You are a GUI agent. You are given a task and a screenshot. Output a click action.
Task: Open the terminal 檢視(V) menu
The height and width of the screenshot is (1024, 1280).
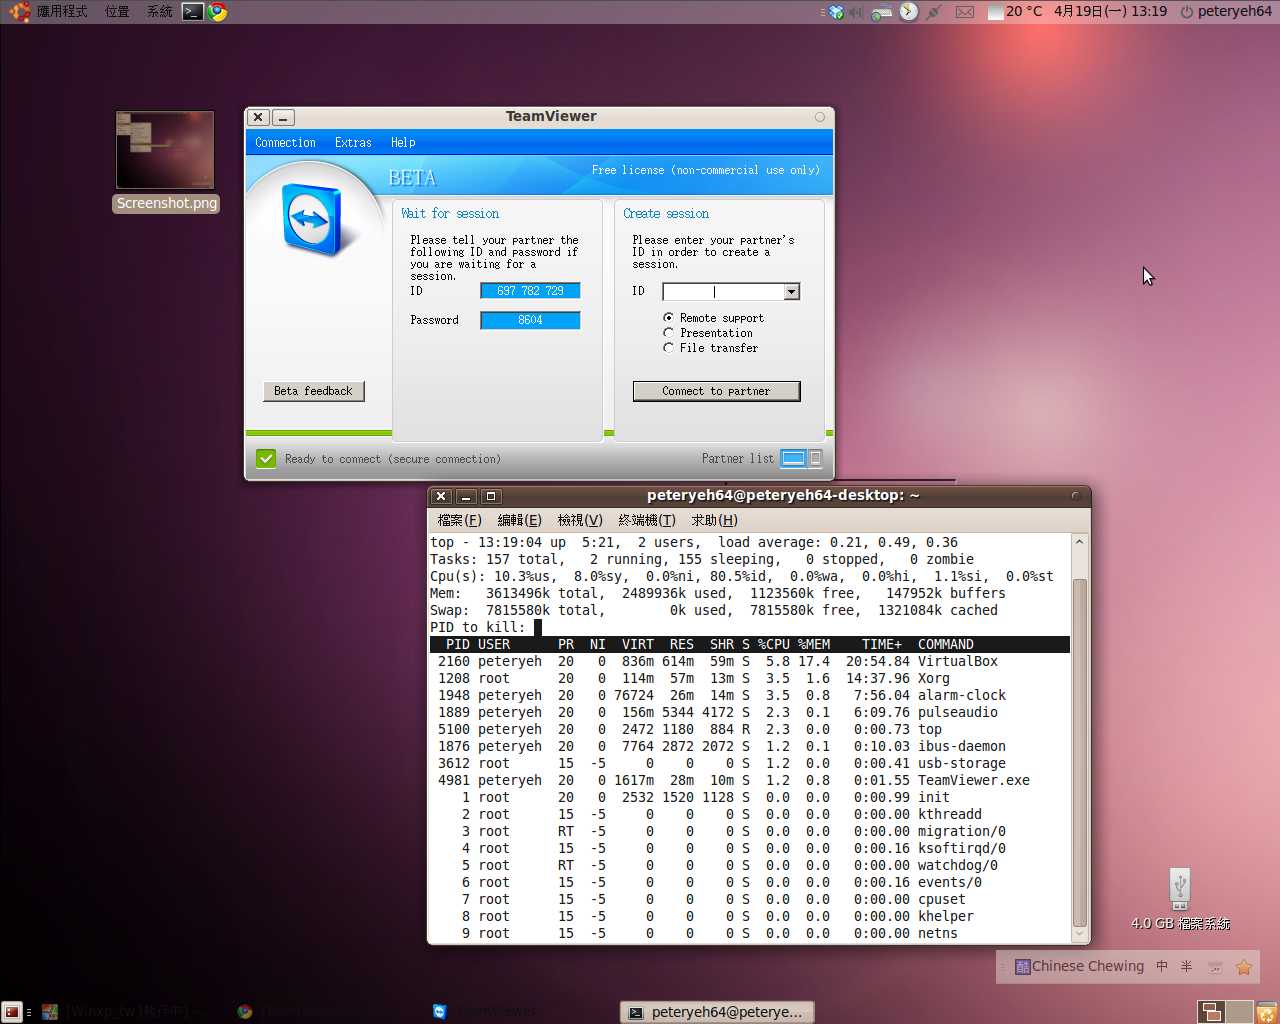click(x=580, y=520)
